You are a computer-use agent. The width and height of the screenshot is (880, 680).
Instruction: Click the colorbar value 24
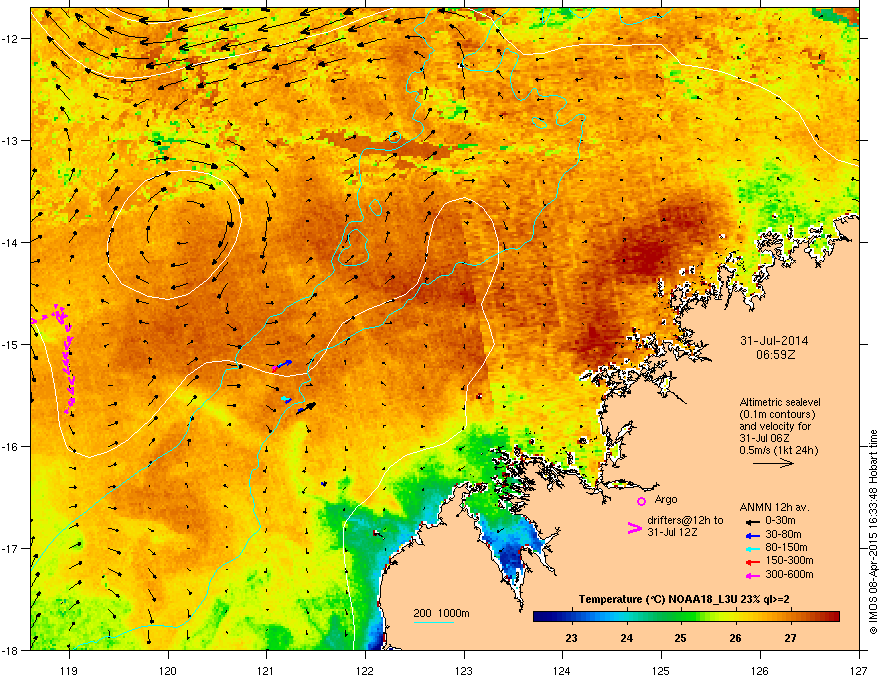(x=626, y=638)
